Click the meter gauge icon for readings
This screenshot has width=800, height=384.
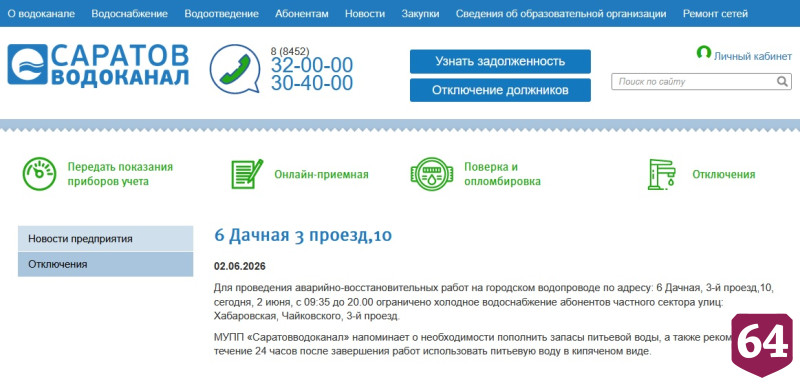coord(39,174)
